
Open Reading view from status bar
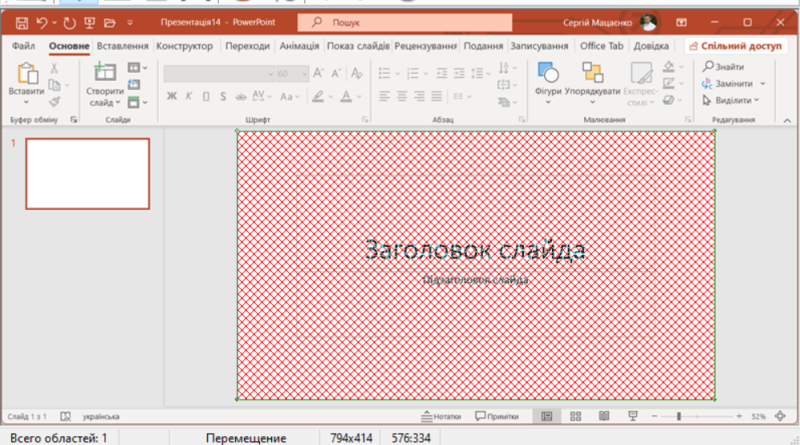pos(603,416)
